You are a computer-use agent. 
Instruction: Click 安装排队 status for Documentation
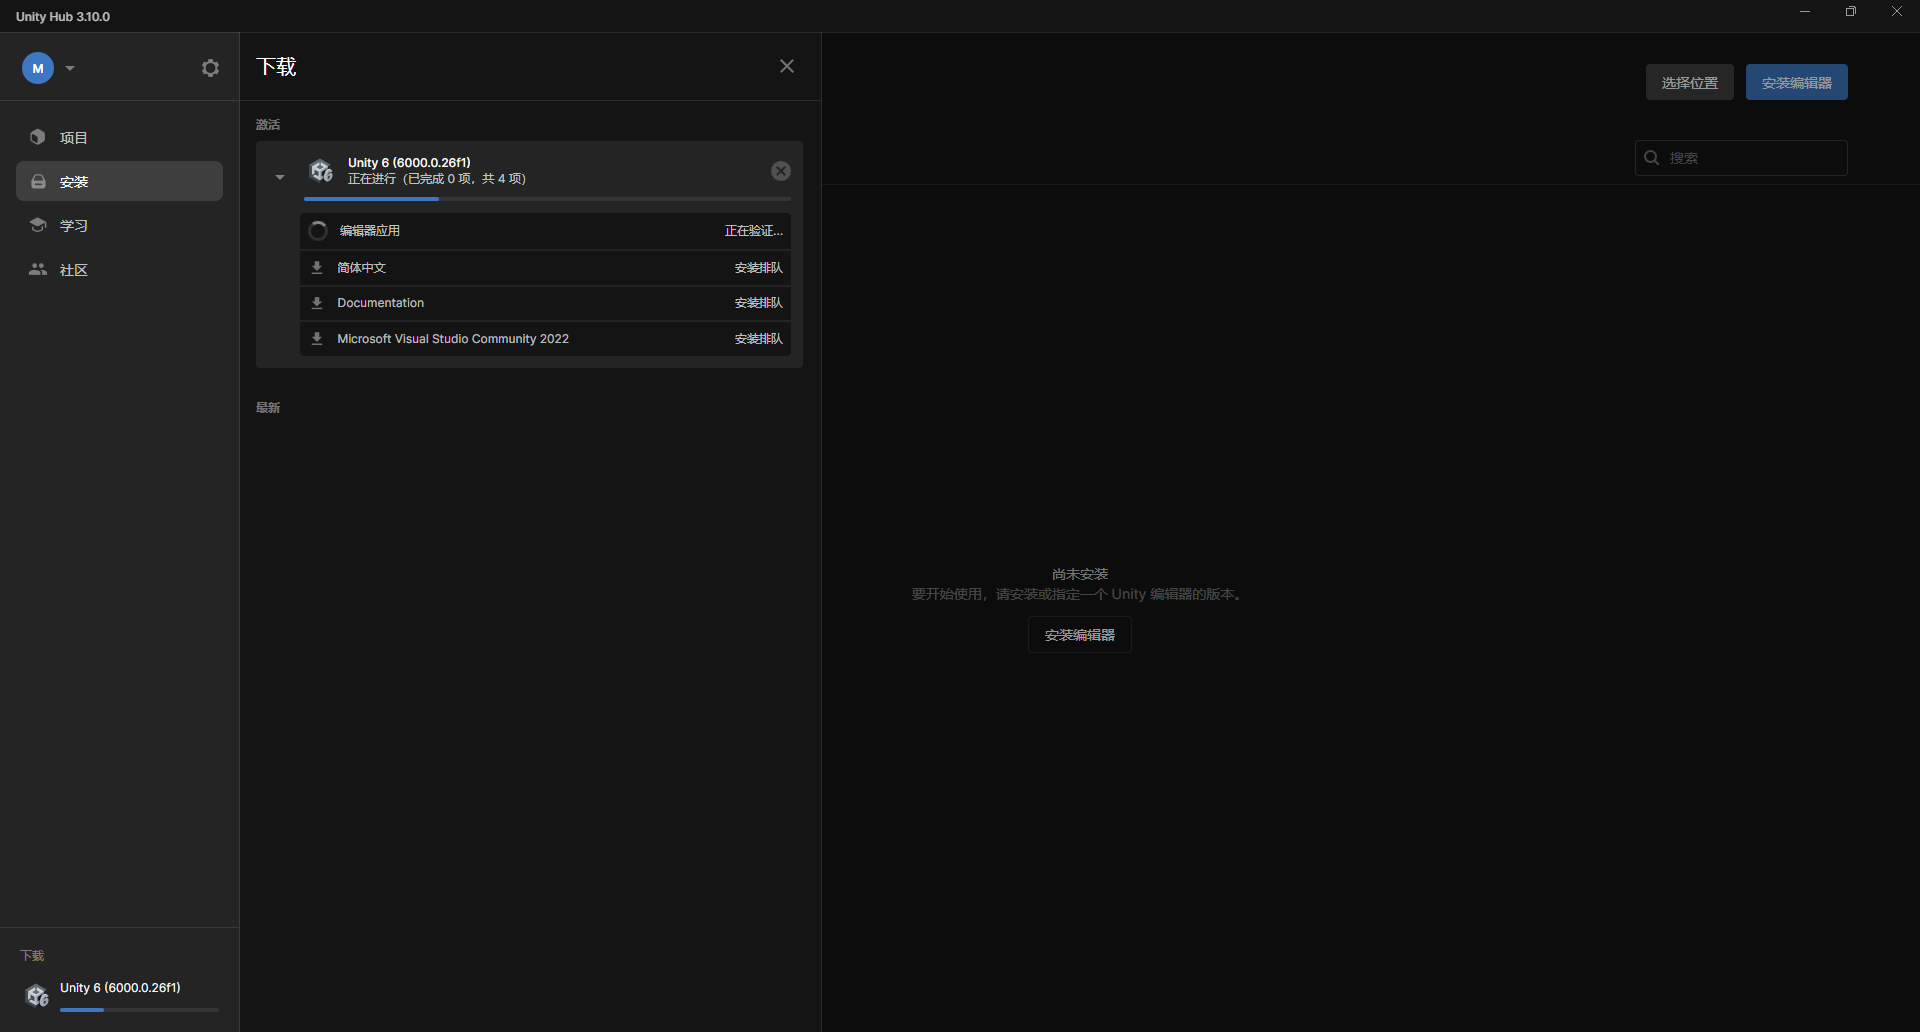pos(759,303)
